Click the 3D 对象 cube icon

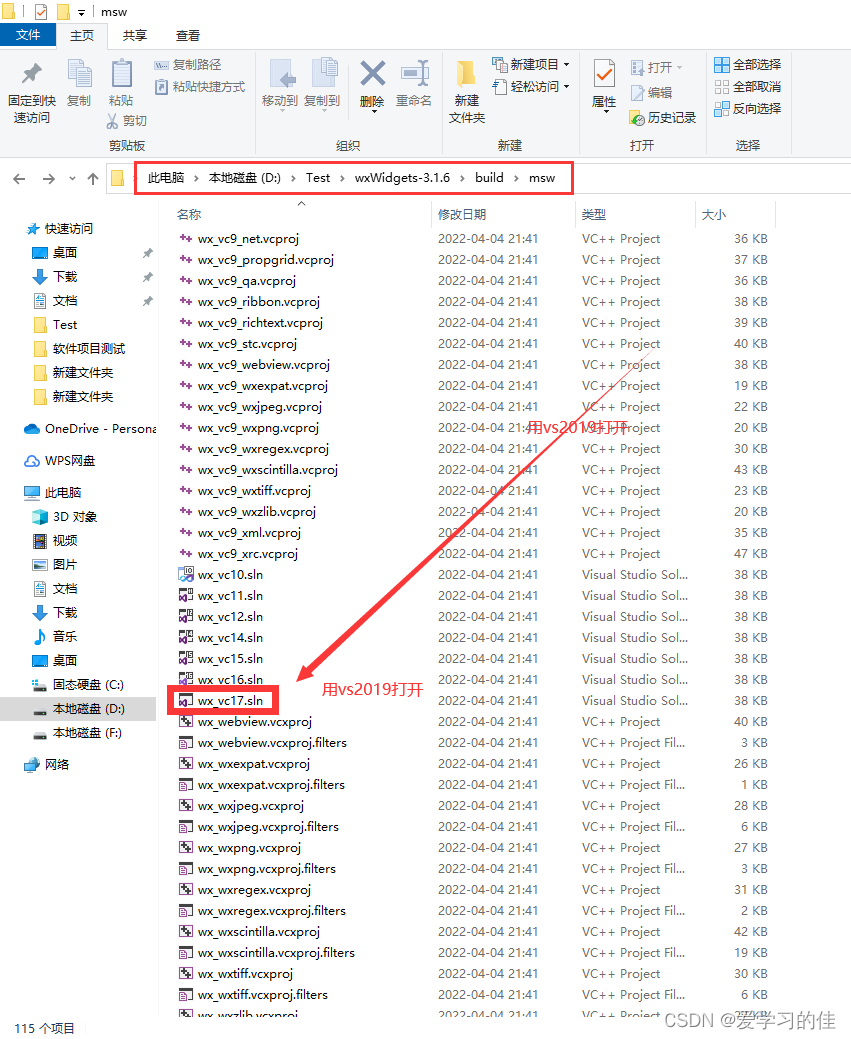coord(40,517)
